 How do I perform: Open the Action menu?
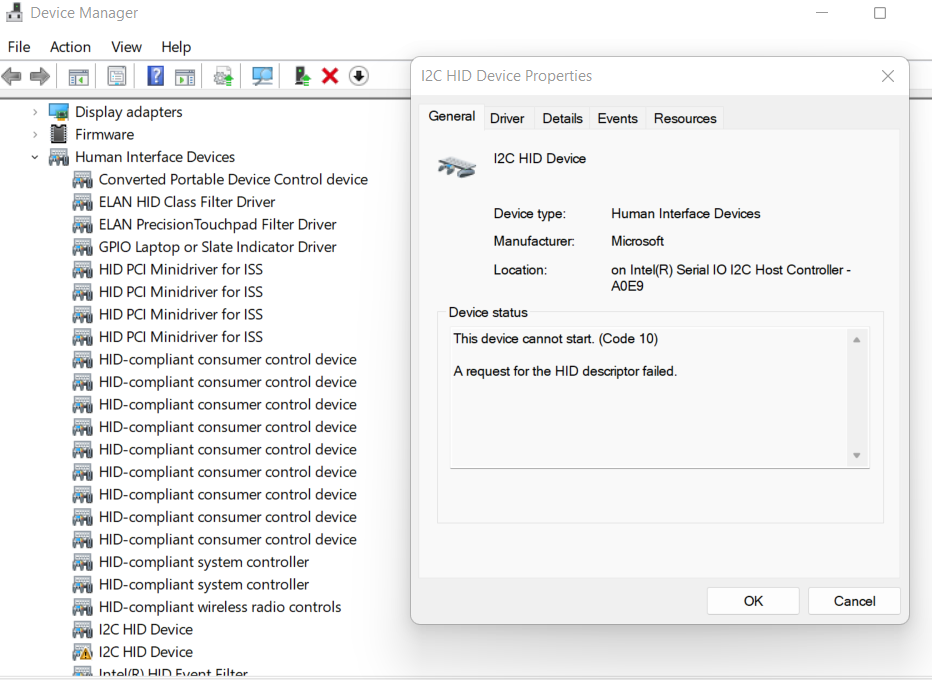point(70,47)
